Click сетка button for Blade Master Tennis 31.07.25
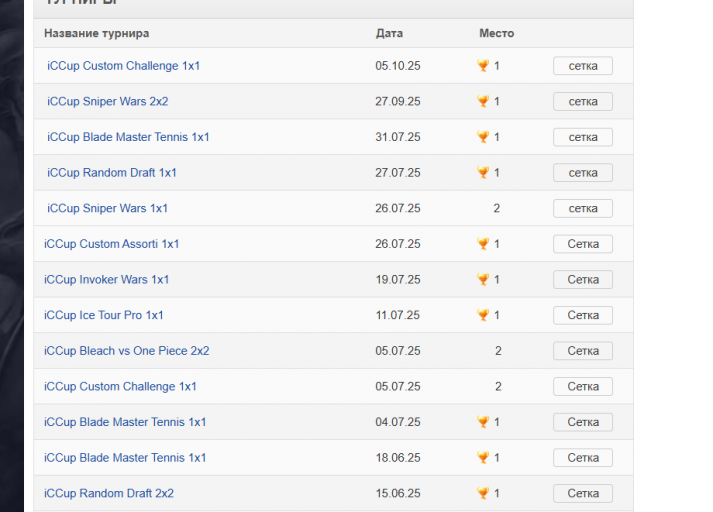713x512 pixels. point(582,137)
